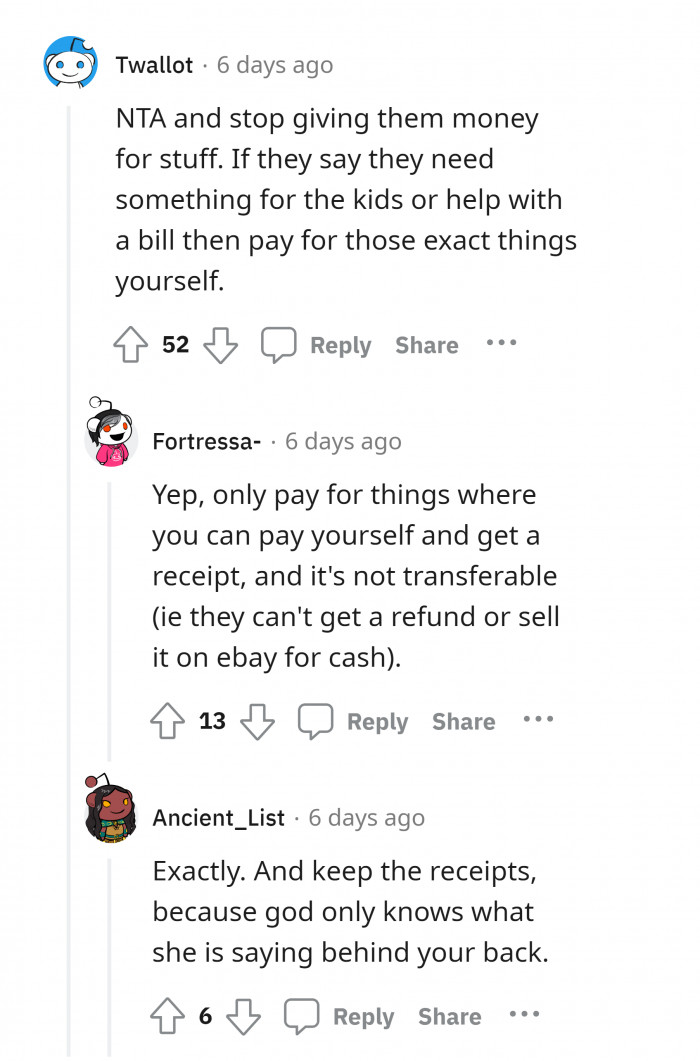This screenshot has width=700, height=1061.
Task: Toggle downvote on Ancient_List's comment
Action: (x=243, y=1016)
